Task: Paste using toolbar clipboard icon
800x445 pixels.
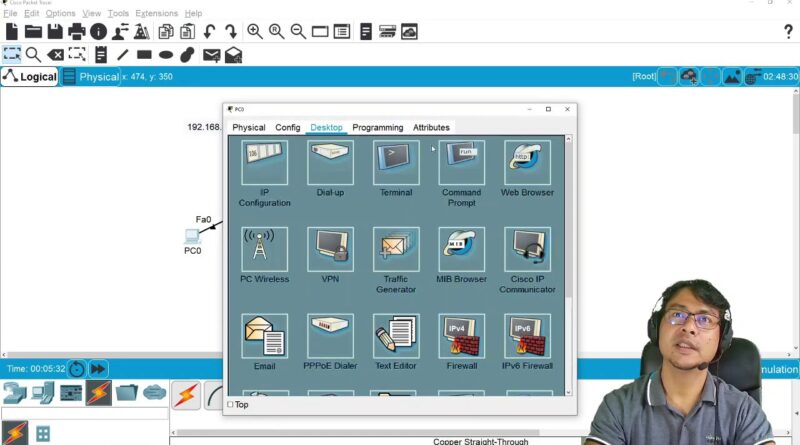Action: click(187, 32)
